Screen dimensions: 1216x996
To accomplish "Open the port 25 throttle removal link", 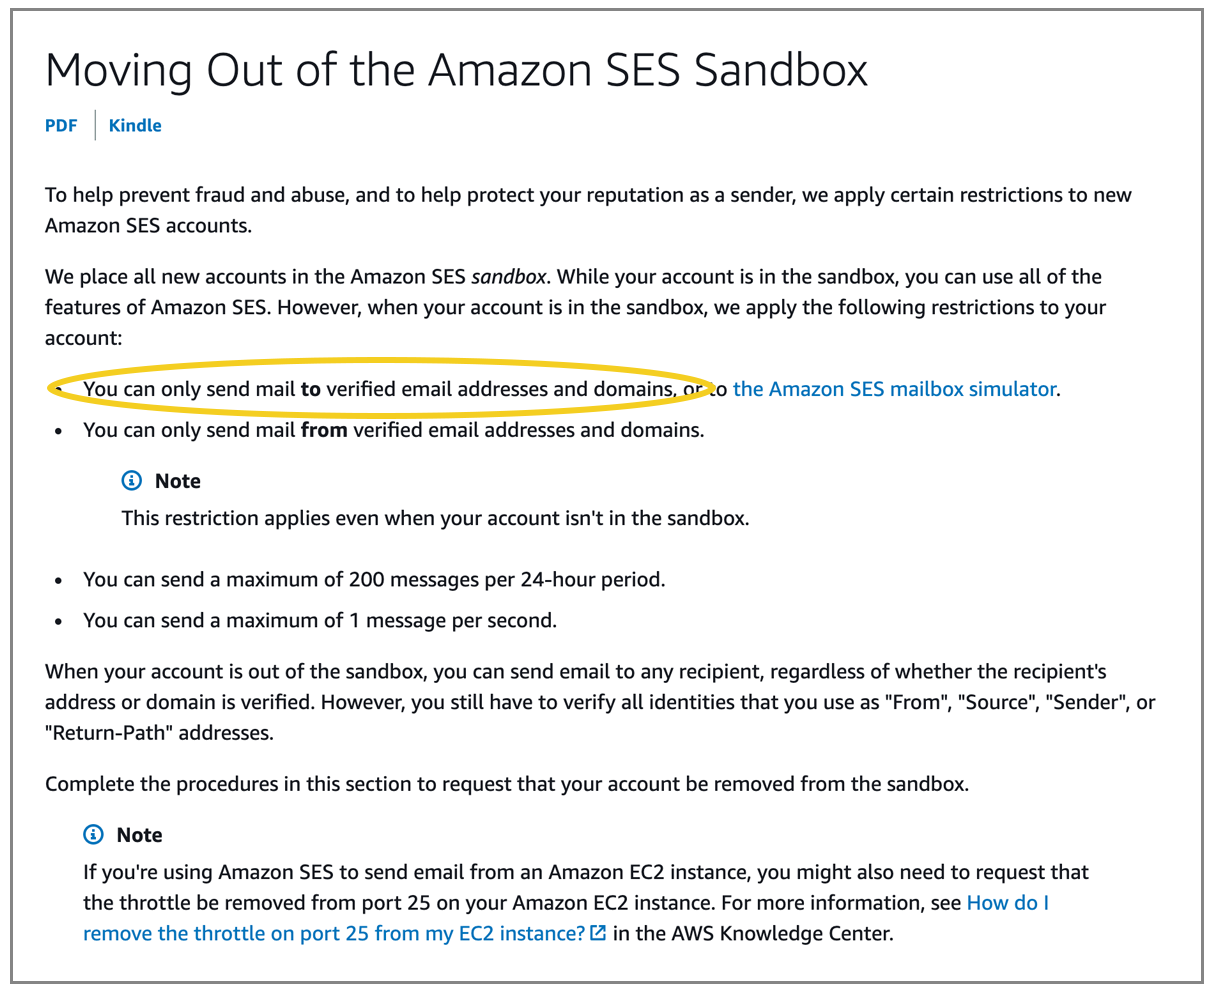I will point(566,918).
